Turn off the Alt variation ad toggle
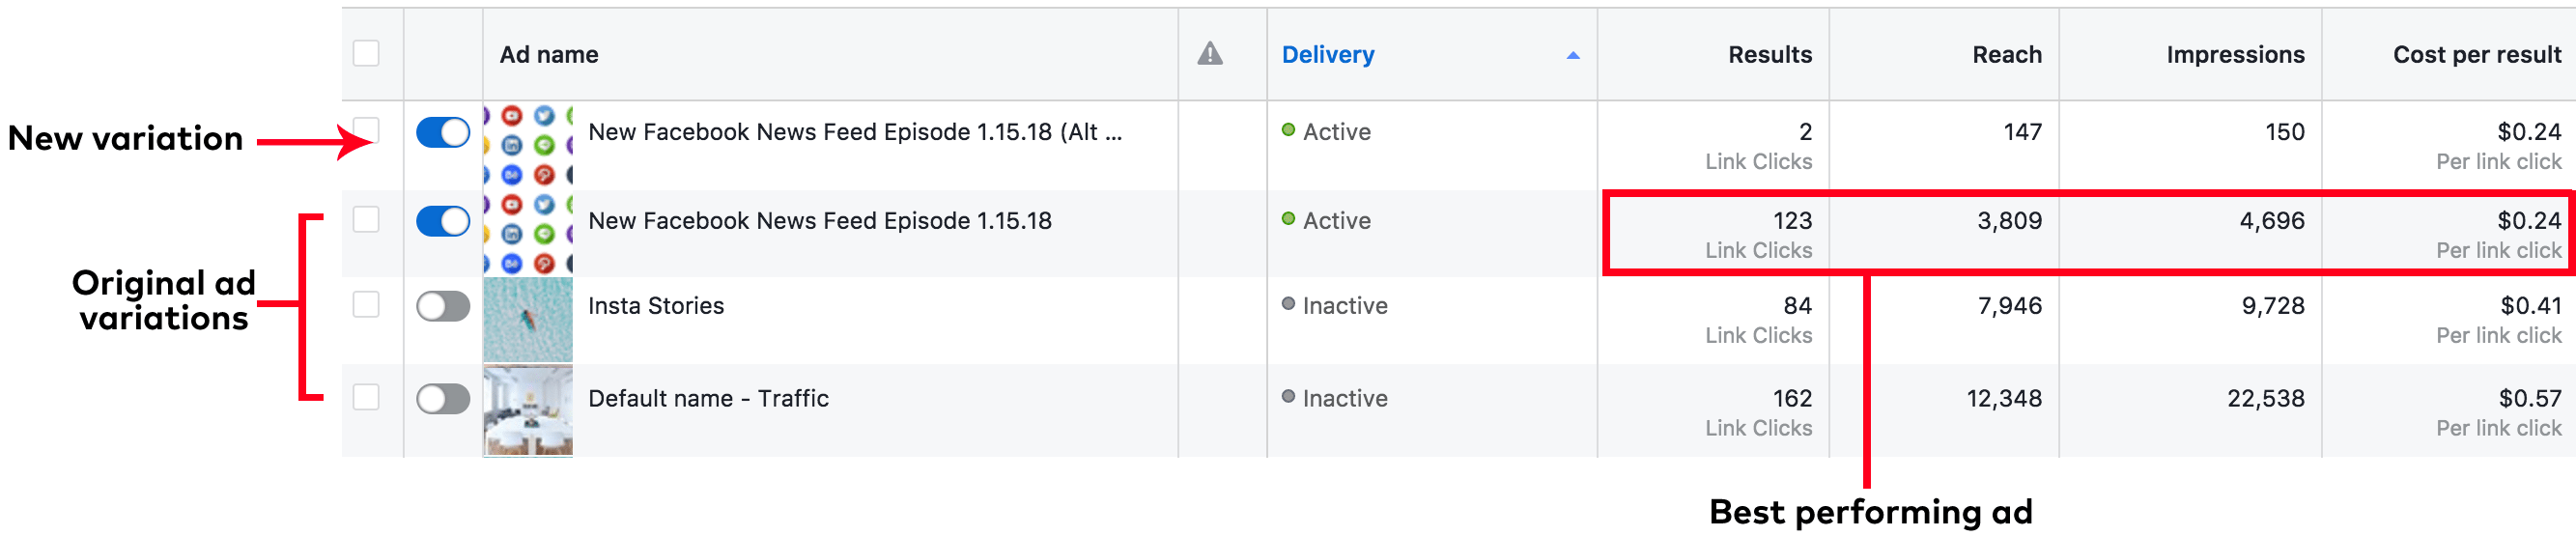Viewport: 2576px width, 536px height. (x=443, y=132)
